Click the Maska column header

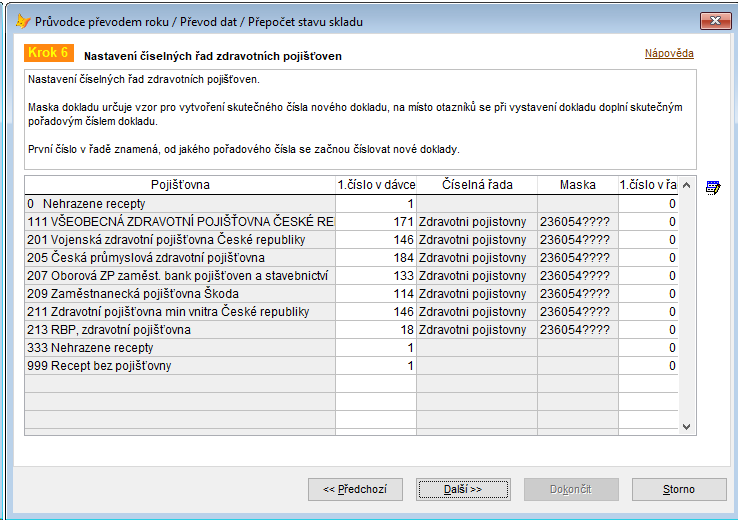(x=577, y=185)
